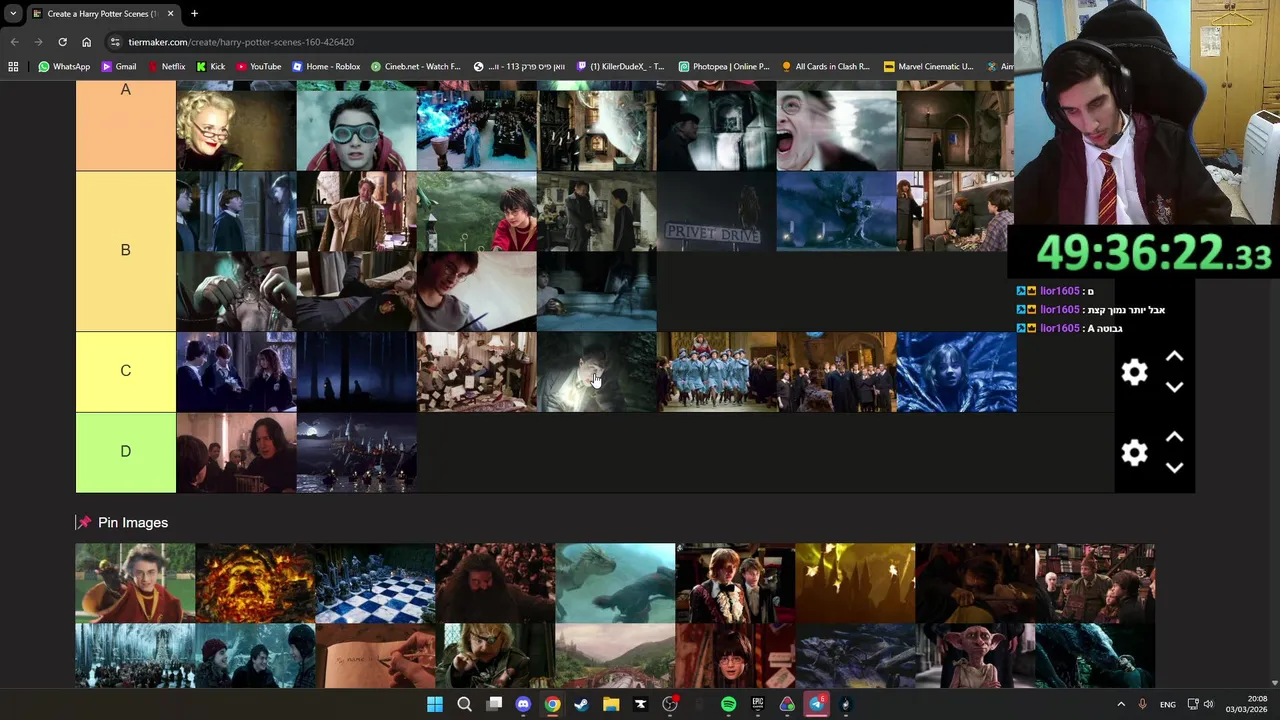Viewport: 1280px width, 720px height.
Task: Click the Pin Images heading
Action: [x=132, y=522]
